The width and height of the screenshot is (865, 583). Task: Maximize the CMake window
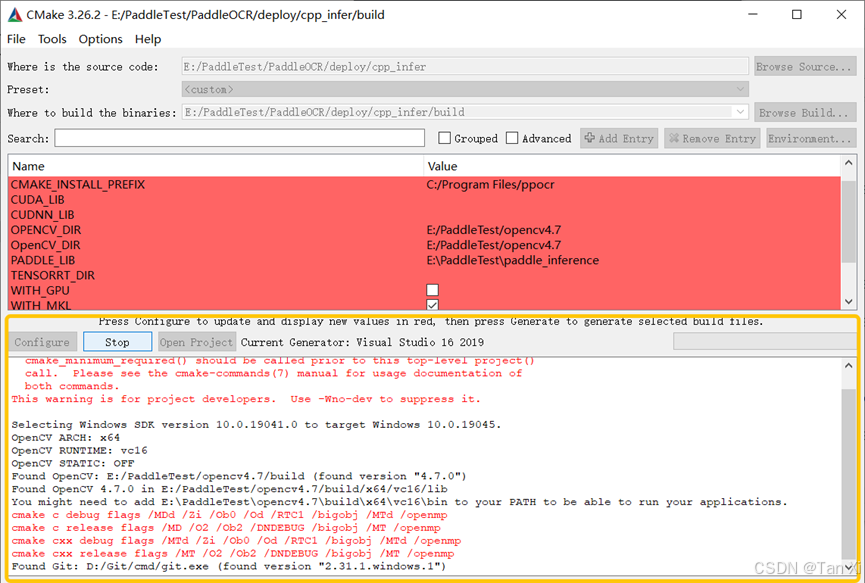797,15
